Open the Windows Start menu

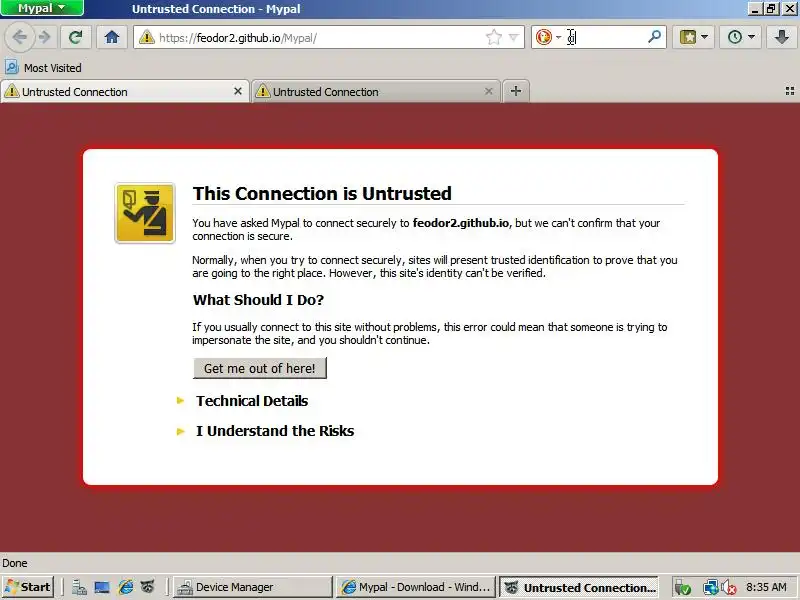point(29,587)
